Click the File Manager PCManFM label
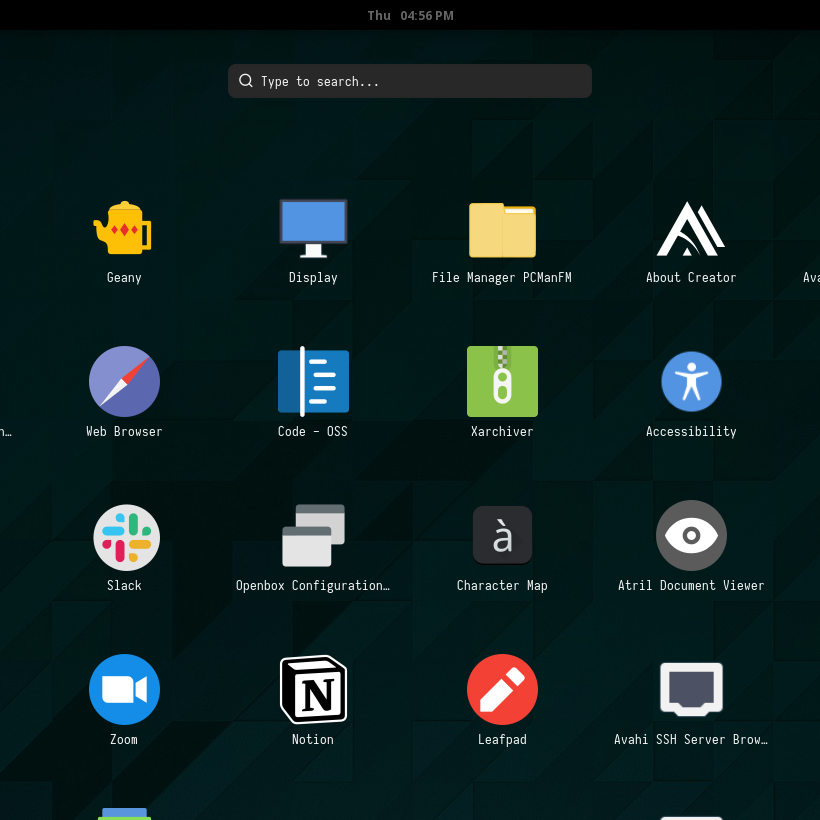Viewport: 820px width, 820px height. coord(502,278)
